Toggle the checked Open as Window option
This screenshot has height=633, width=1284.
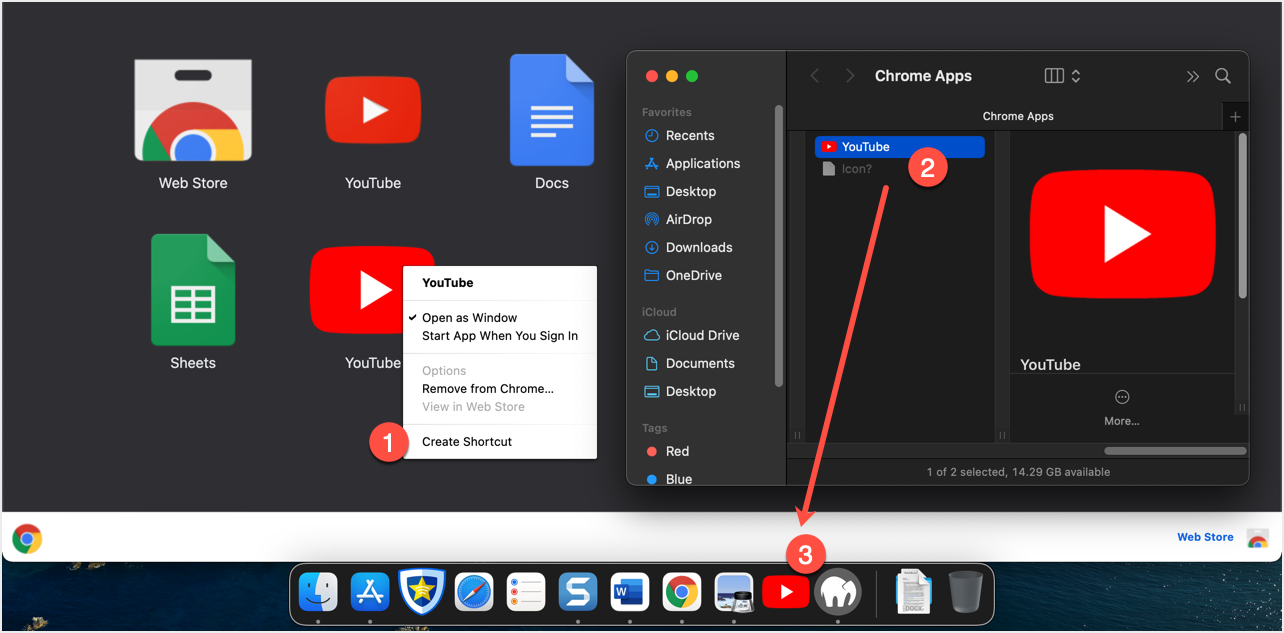469,318
